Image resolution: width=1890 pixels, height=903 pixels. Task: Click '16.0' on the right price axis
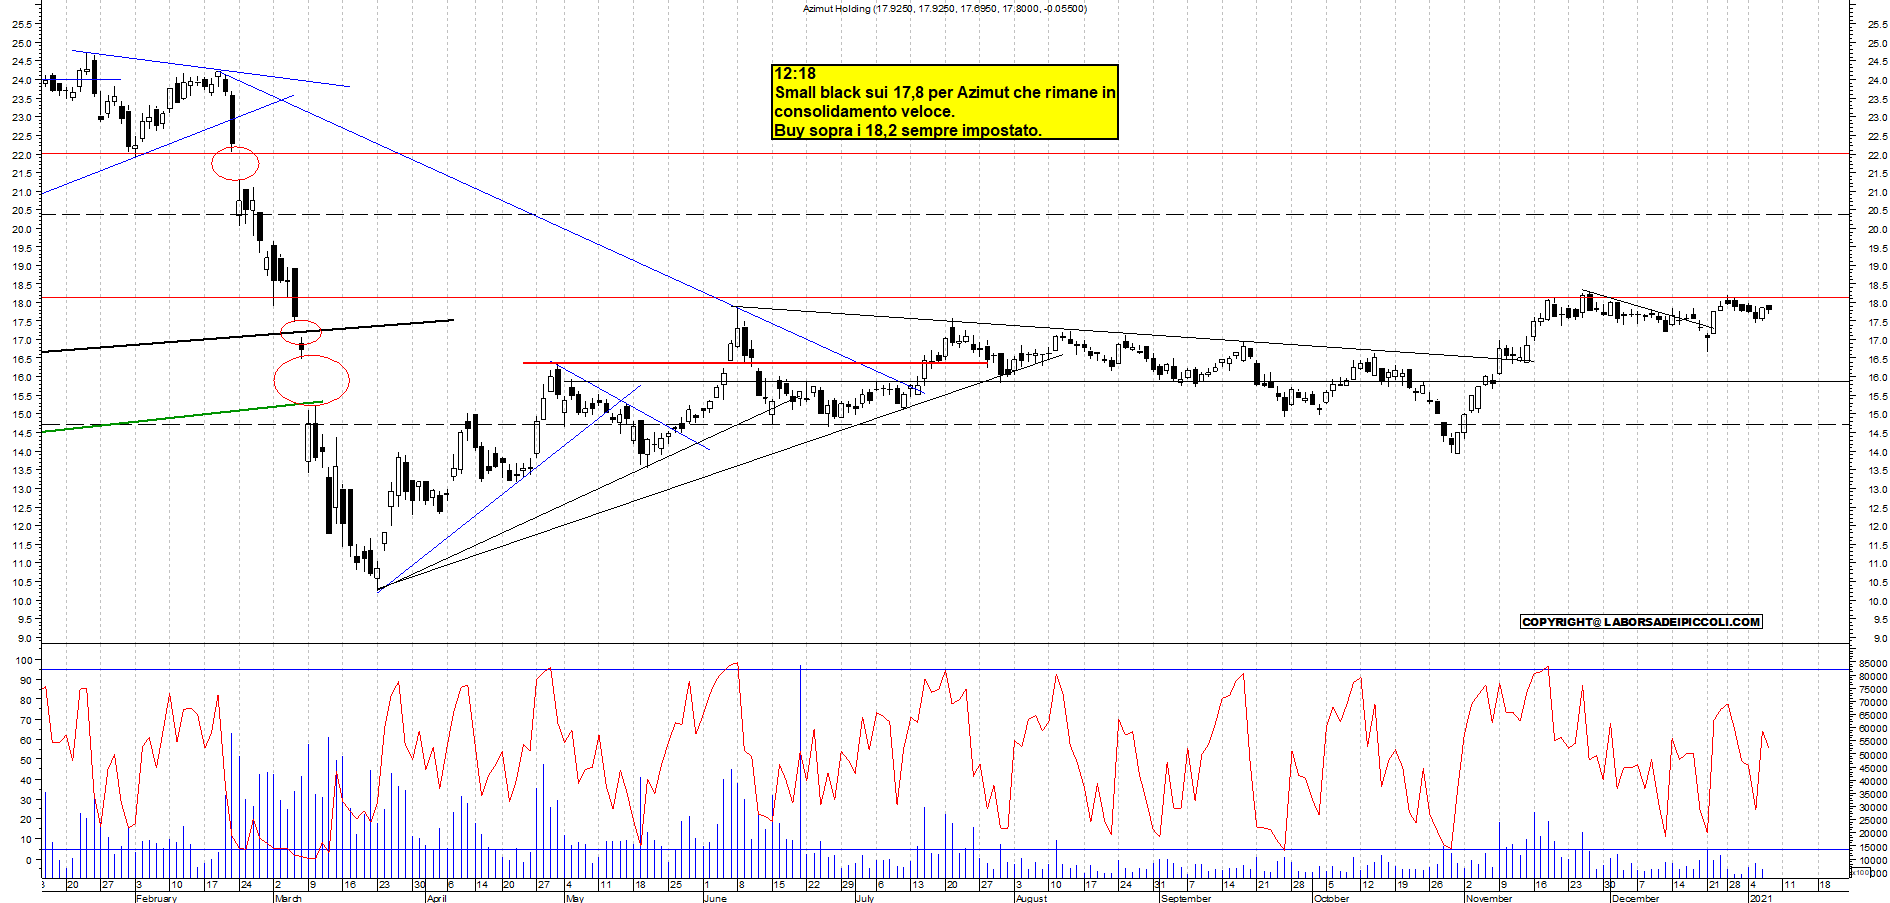(x=1876, y=378)
